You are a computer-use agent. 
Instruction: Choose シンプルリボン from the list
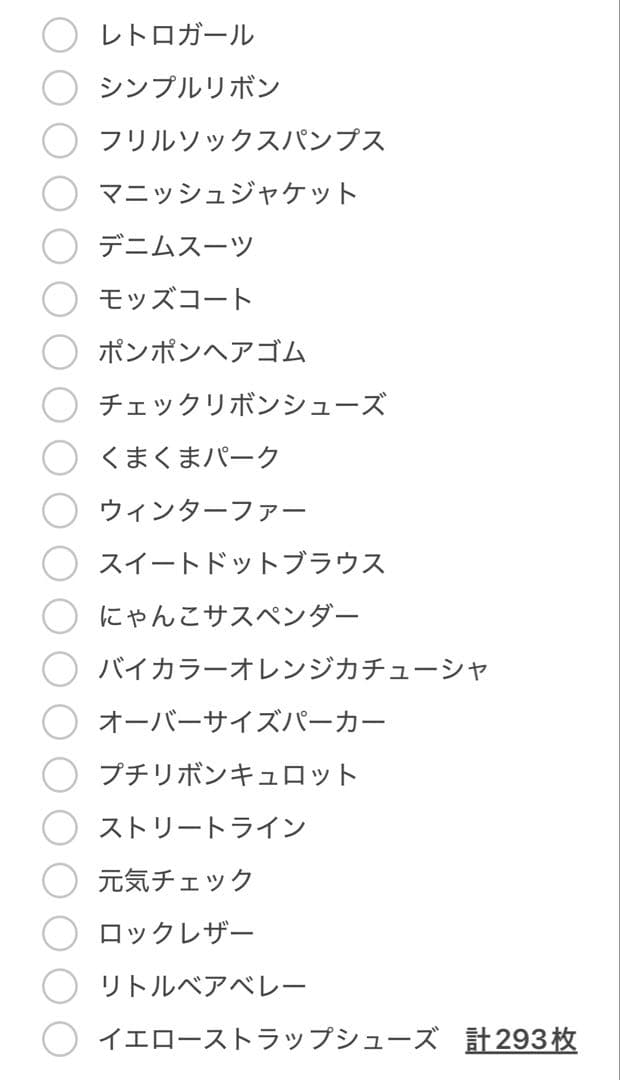coord(58,88)
